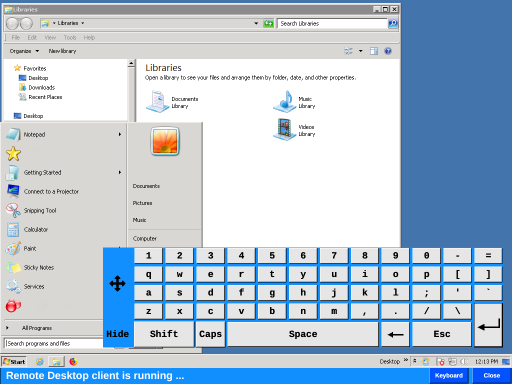Open Explorer help question mark icon
This screenshot has height=384, width=512.
(388, 51)
